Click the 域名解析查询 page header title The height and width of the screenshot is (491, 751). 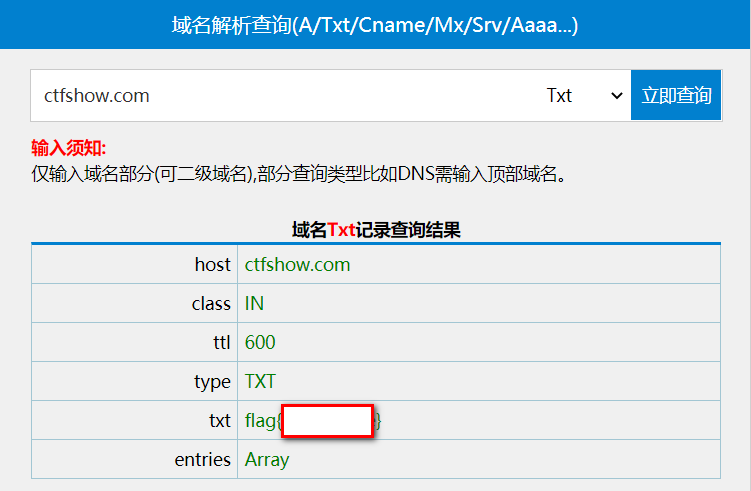click(375, 25)
